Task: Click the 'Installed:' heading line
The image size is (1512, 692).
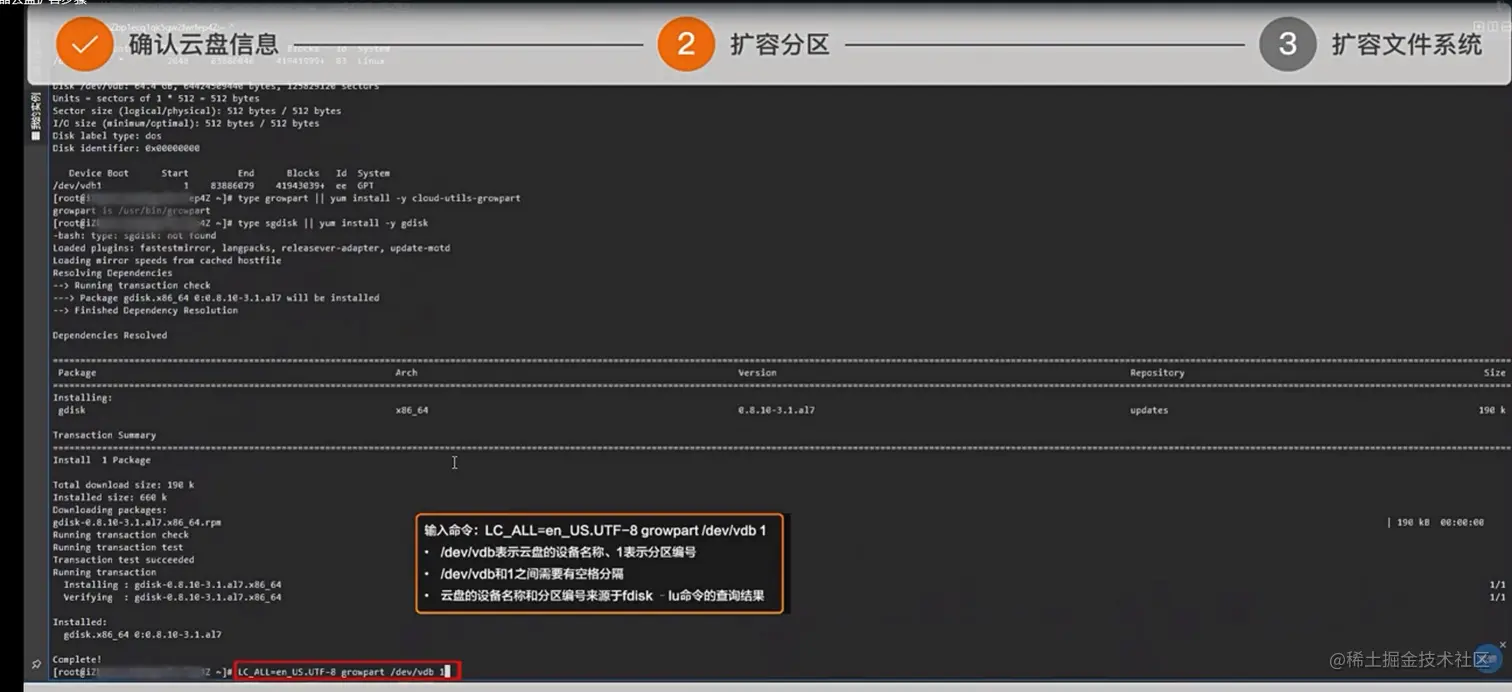Action: click(79, 622)
